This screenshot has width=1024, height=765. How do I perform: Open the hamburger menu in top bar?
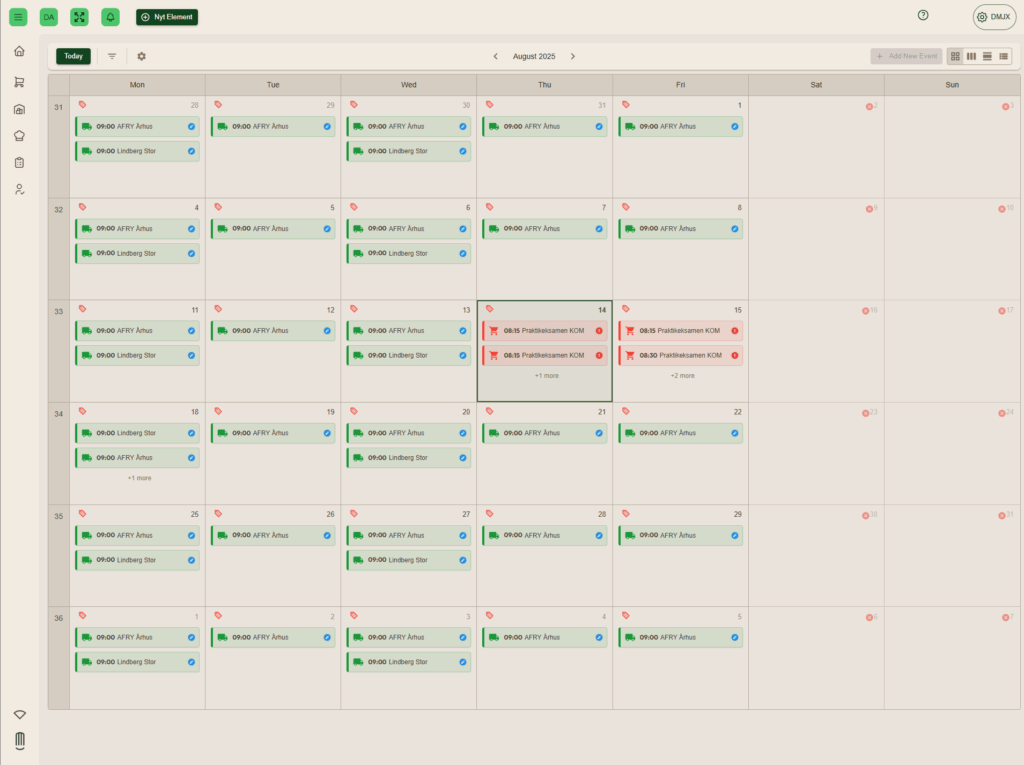(x=18, y=17)
